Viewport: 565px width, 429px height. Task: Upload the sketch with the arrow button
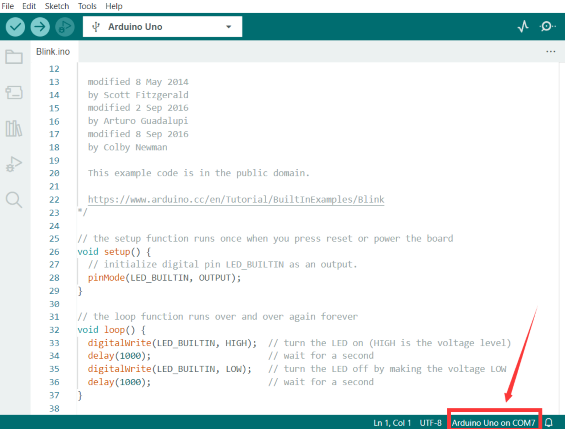40,27
